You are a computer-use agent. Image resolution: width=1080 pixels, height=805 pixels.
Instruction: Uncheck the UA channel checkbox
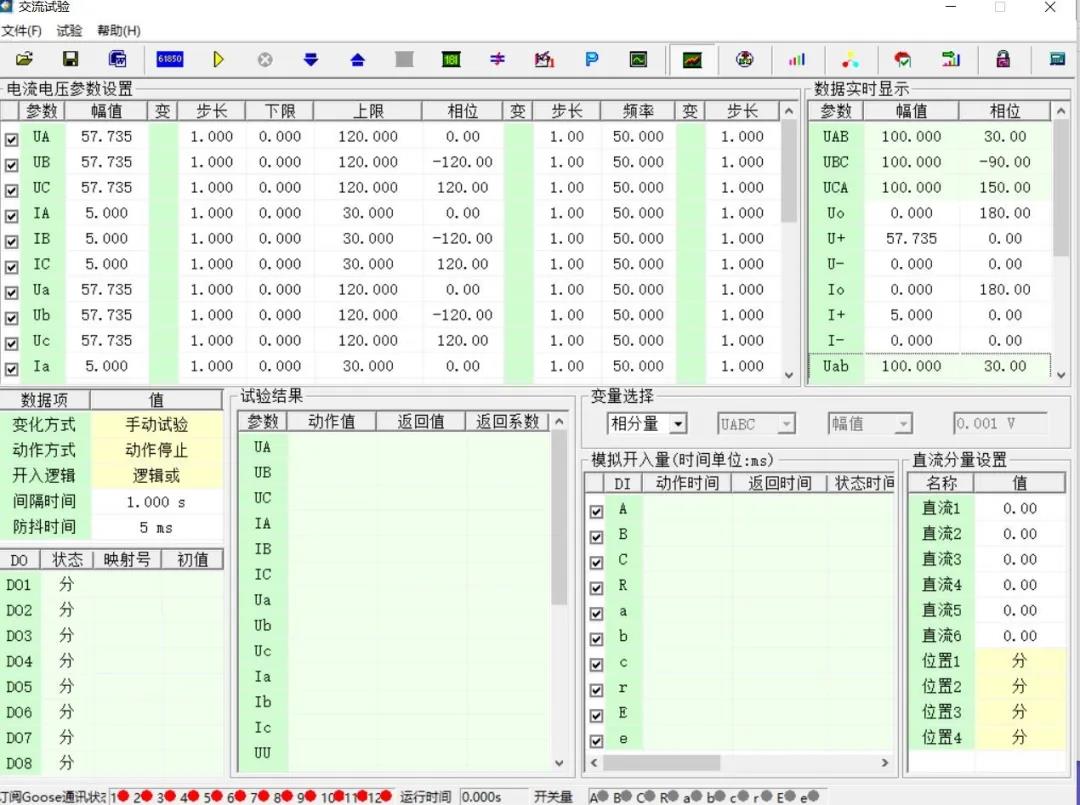click(12, 140)
